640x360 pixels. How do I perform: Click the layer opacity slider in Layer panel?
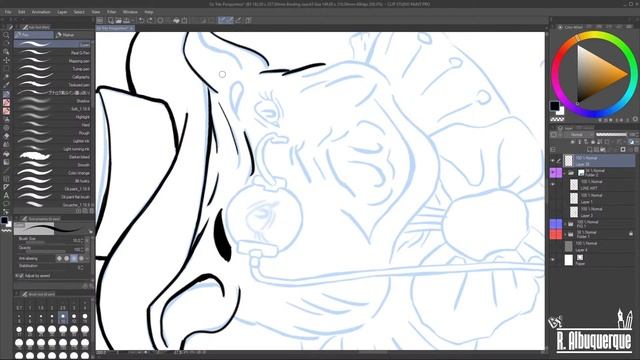[x=611, y=134]
